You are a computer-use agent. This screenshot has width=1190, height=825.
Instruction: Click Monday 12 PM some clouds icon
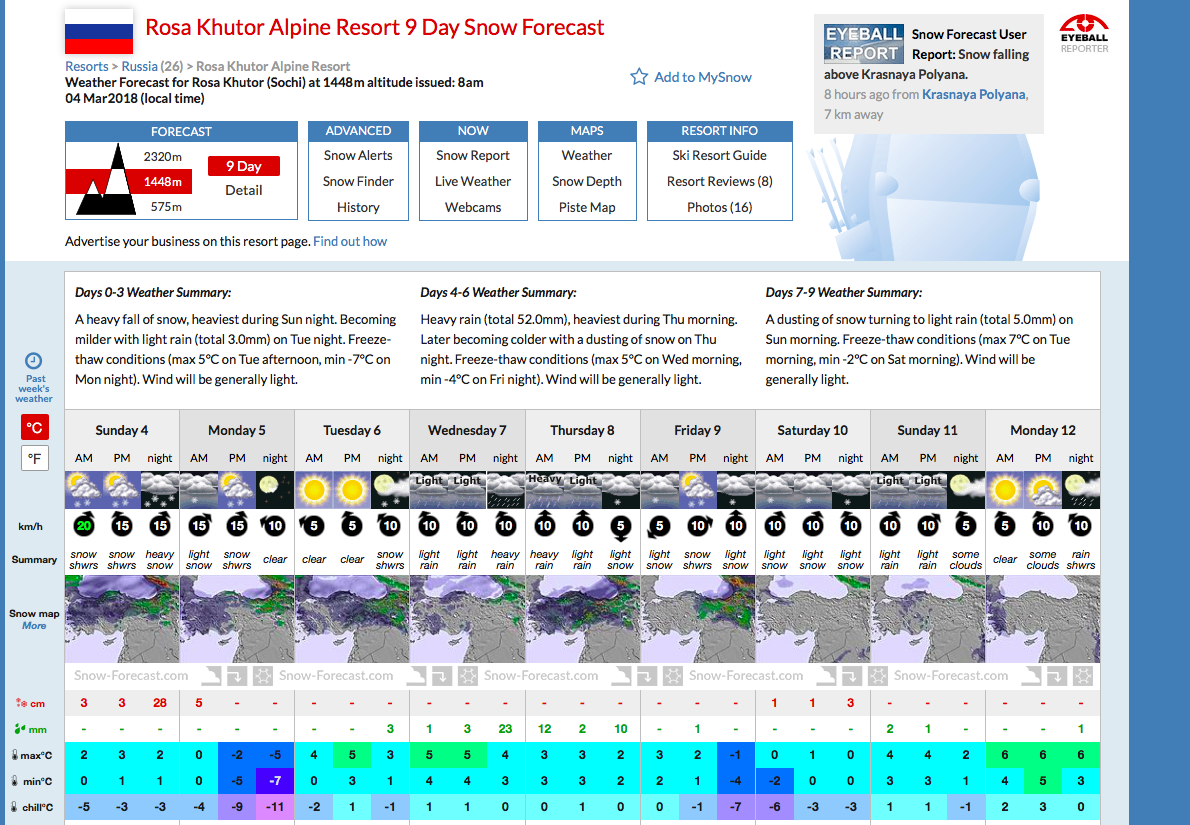(x=1043, y=490)
